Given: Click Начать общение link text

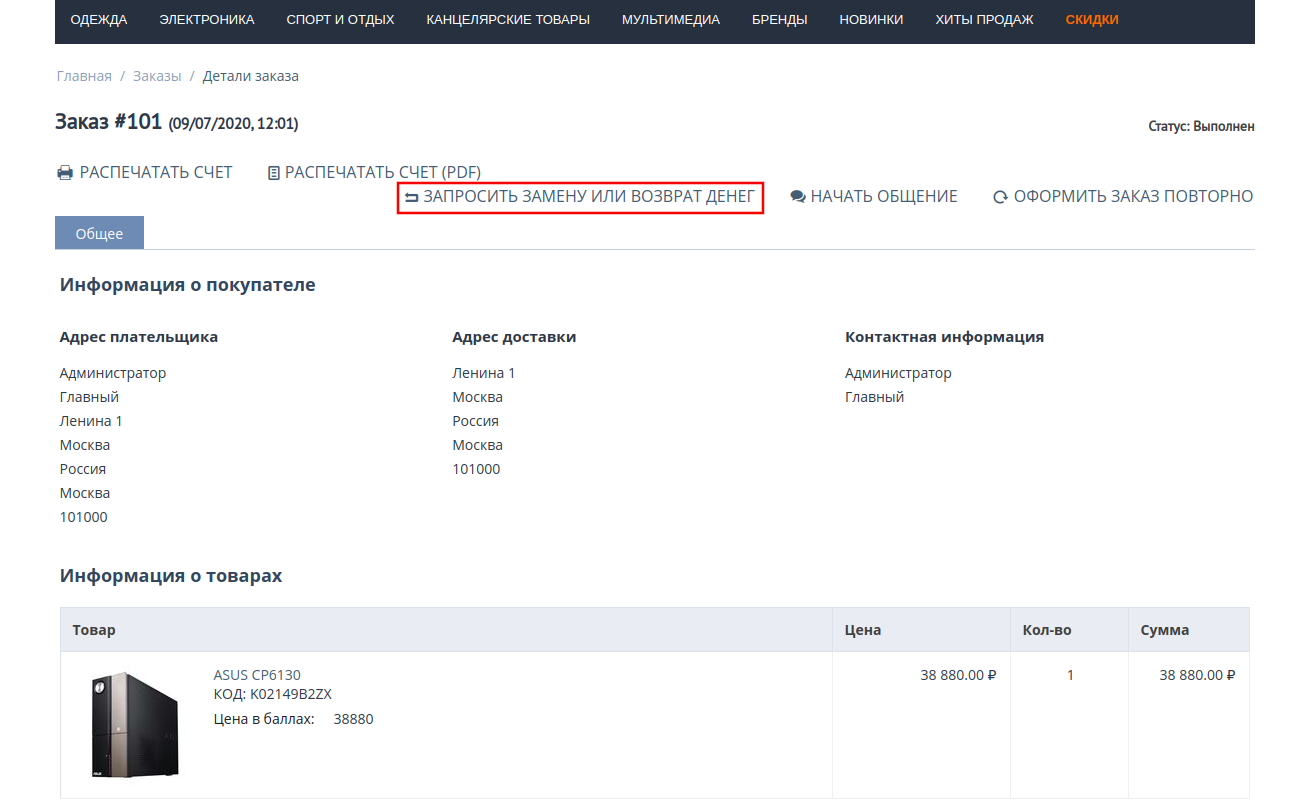Looking at the screenshot, I should 884,197.
